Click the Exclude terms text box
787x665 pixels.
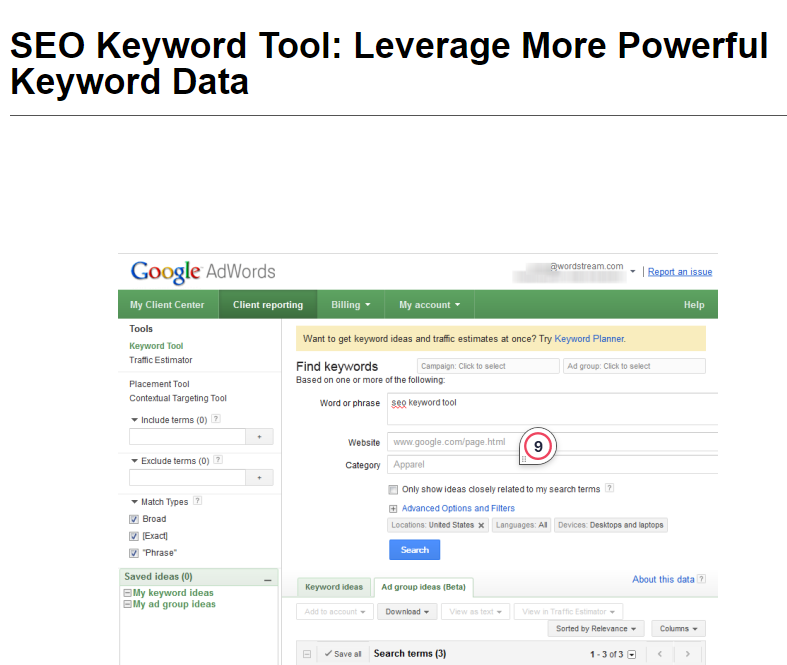[x=187, y=477]
